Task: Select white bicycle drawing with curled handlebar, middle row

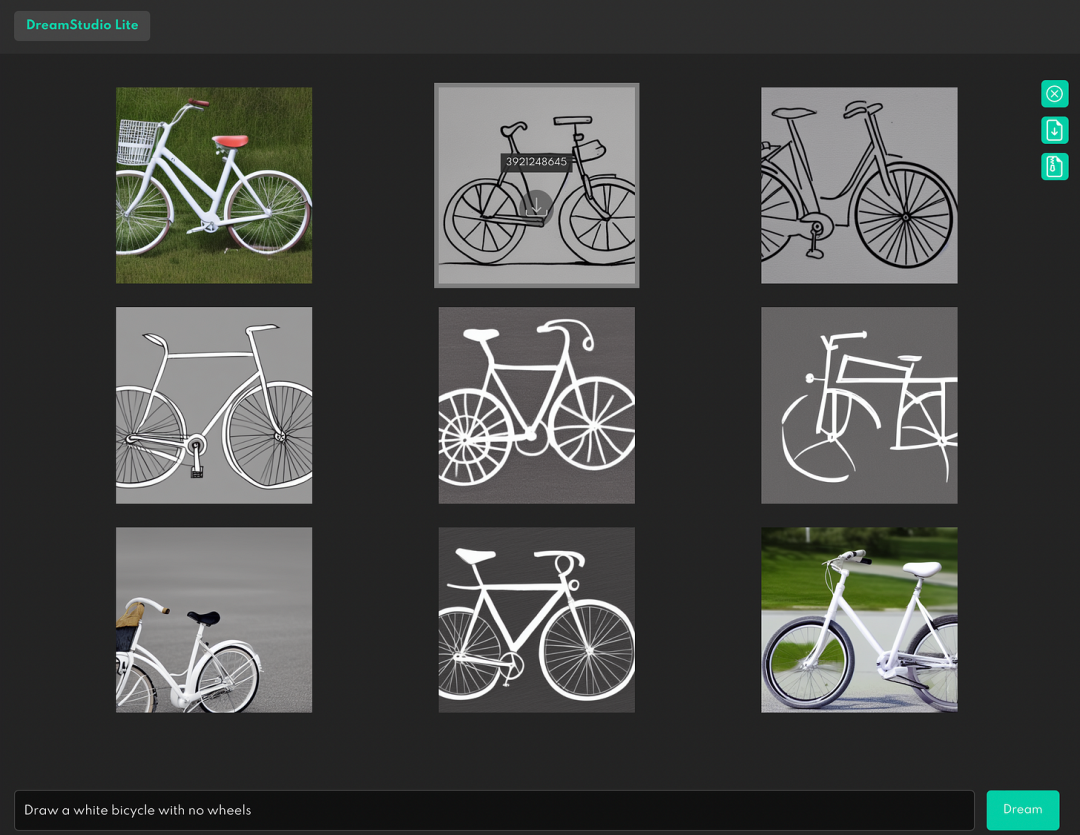Action: [x=537, y=405]
